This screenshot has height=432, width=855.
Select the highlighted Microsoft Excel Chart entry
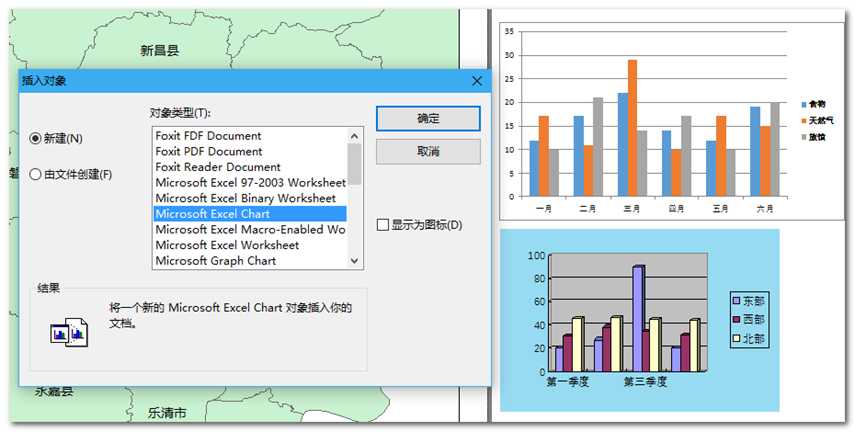(x=250, y=214)
